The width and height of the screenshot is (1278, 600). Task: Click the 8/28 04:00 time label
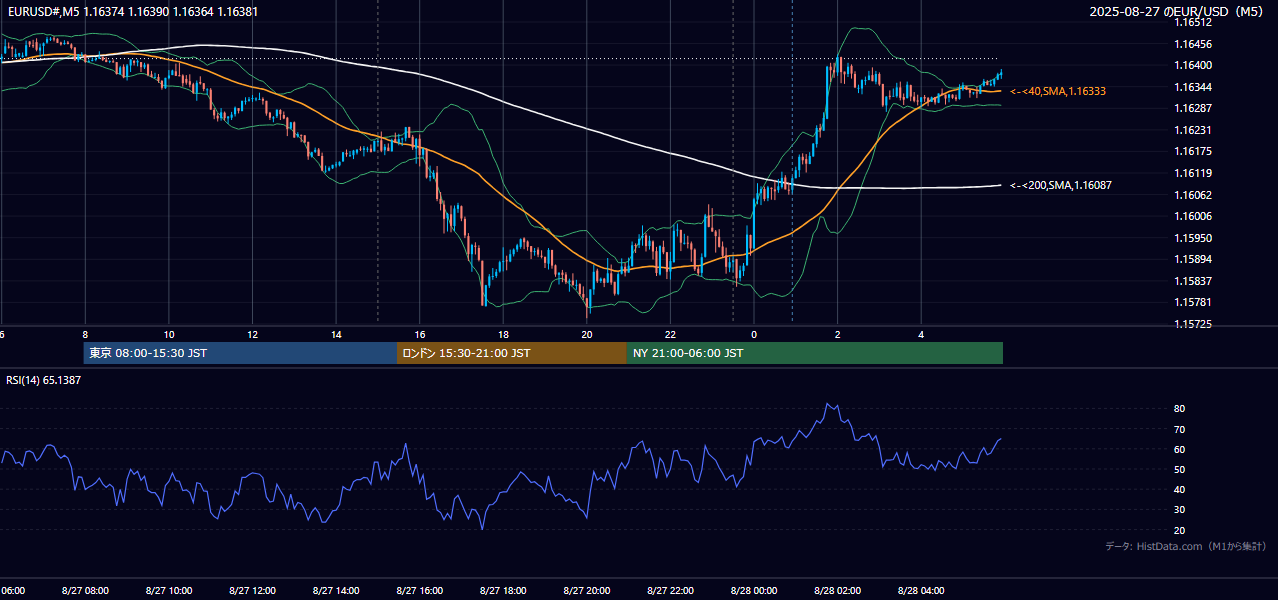[922, 590]
